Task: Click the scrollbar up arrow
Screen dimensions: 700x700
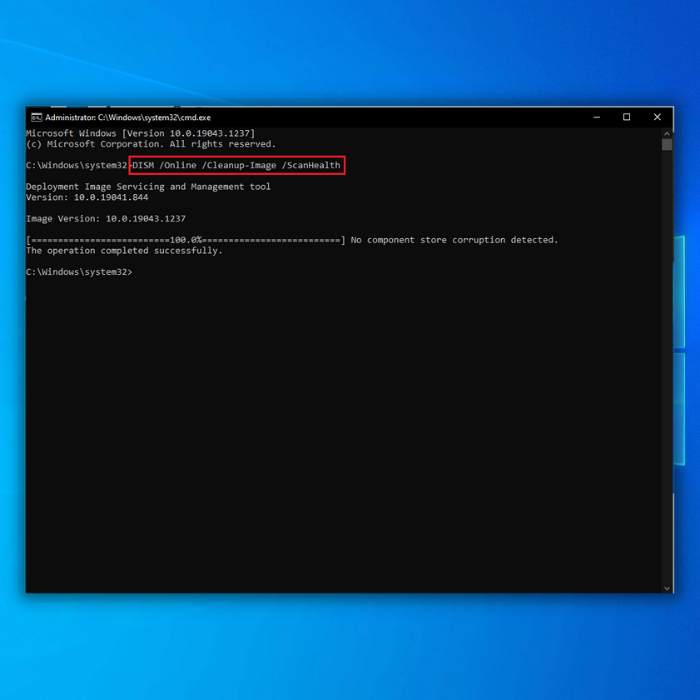Action: [667, 133]
